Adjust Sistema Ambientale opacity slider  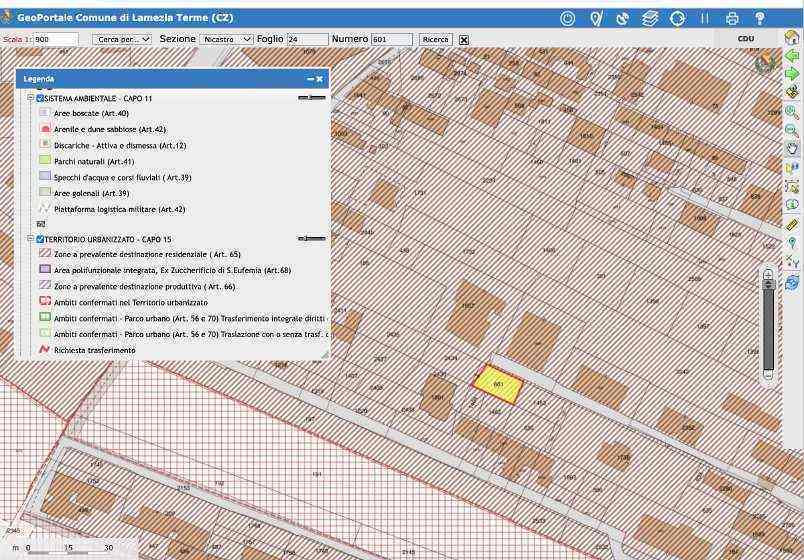click(x=312, y=98)
